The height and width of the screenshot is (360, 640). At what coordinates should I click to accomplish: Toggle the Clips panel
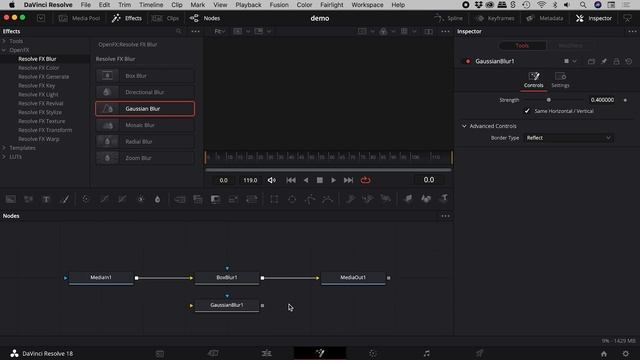pos(166,18)
